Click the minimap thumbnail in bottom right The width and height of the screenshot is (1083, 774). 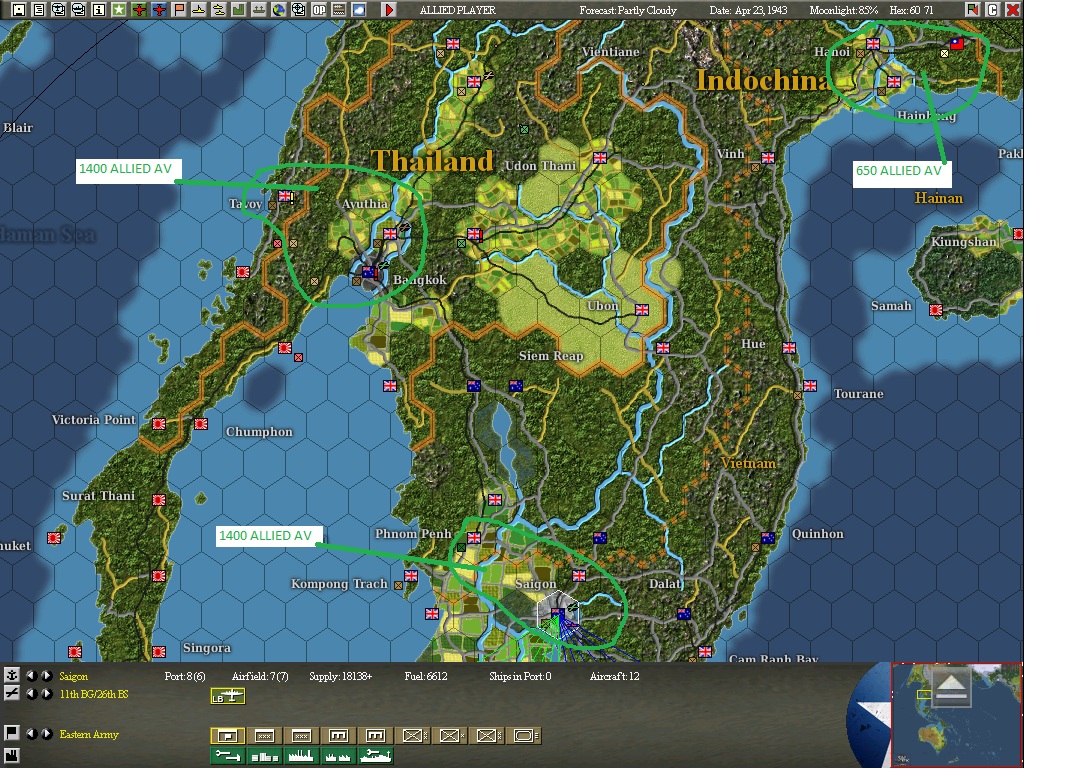tap(957, 715)
